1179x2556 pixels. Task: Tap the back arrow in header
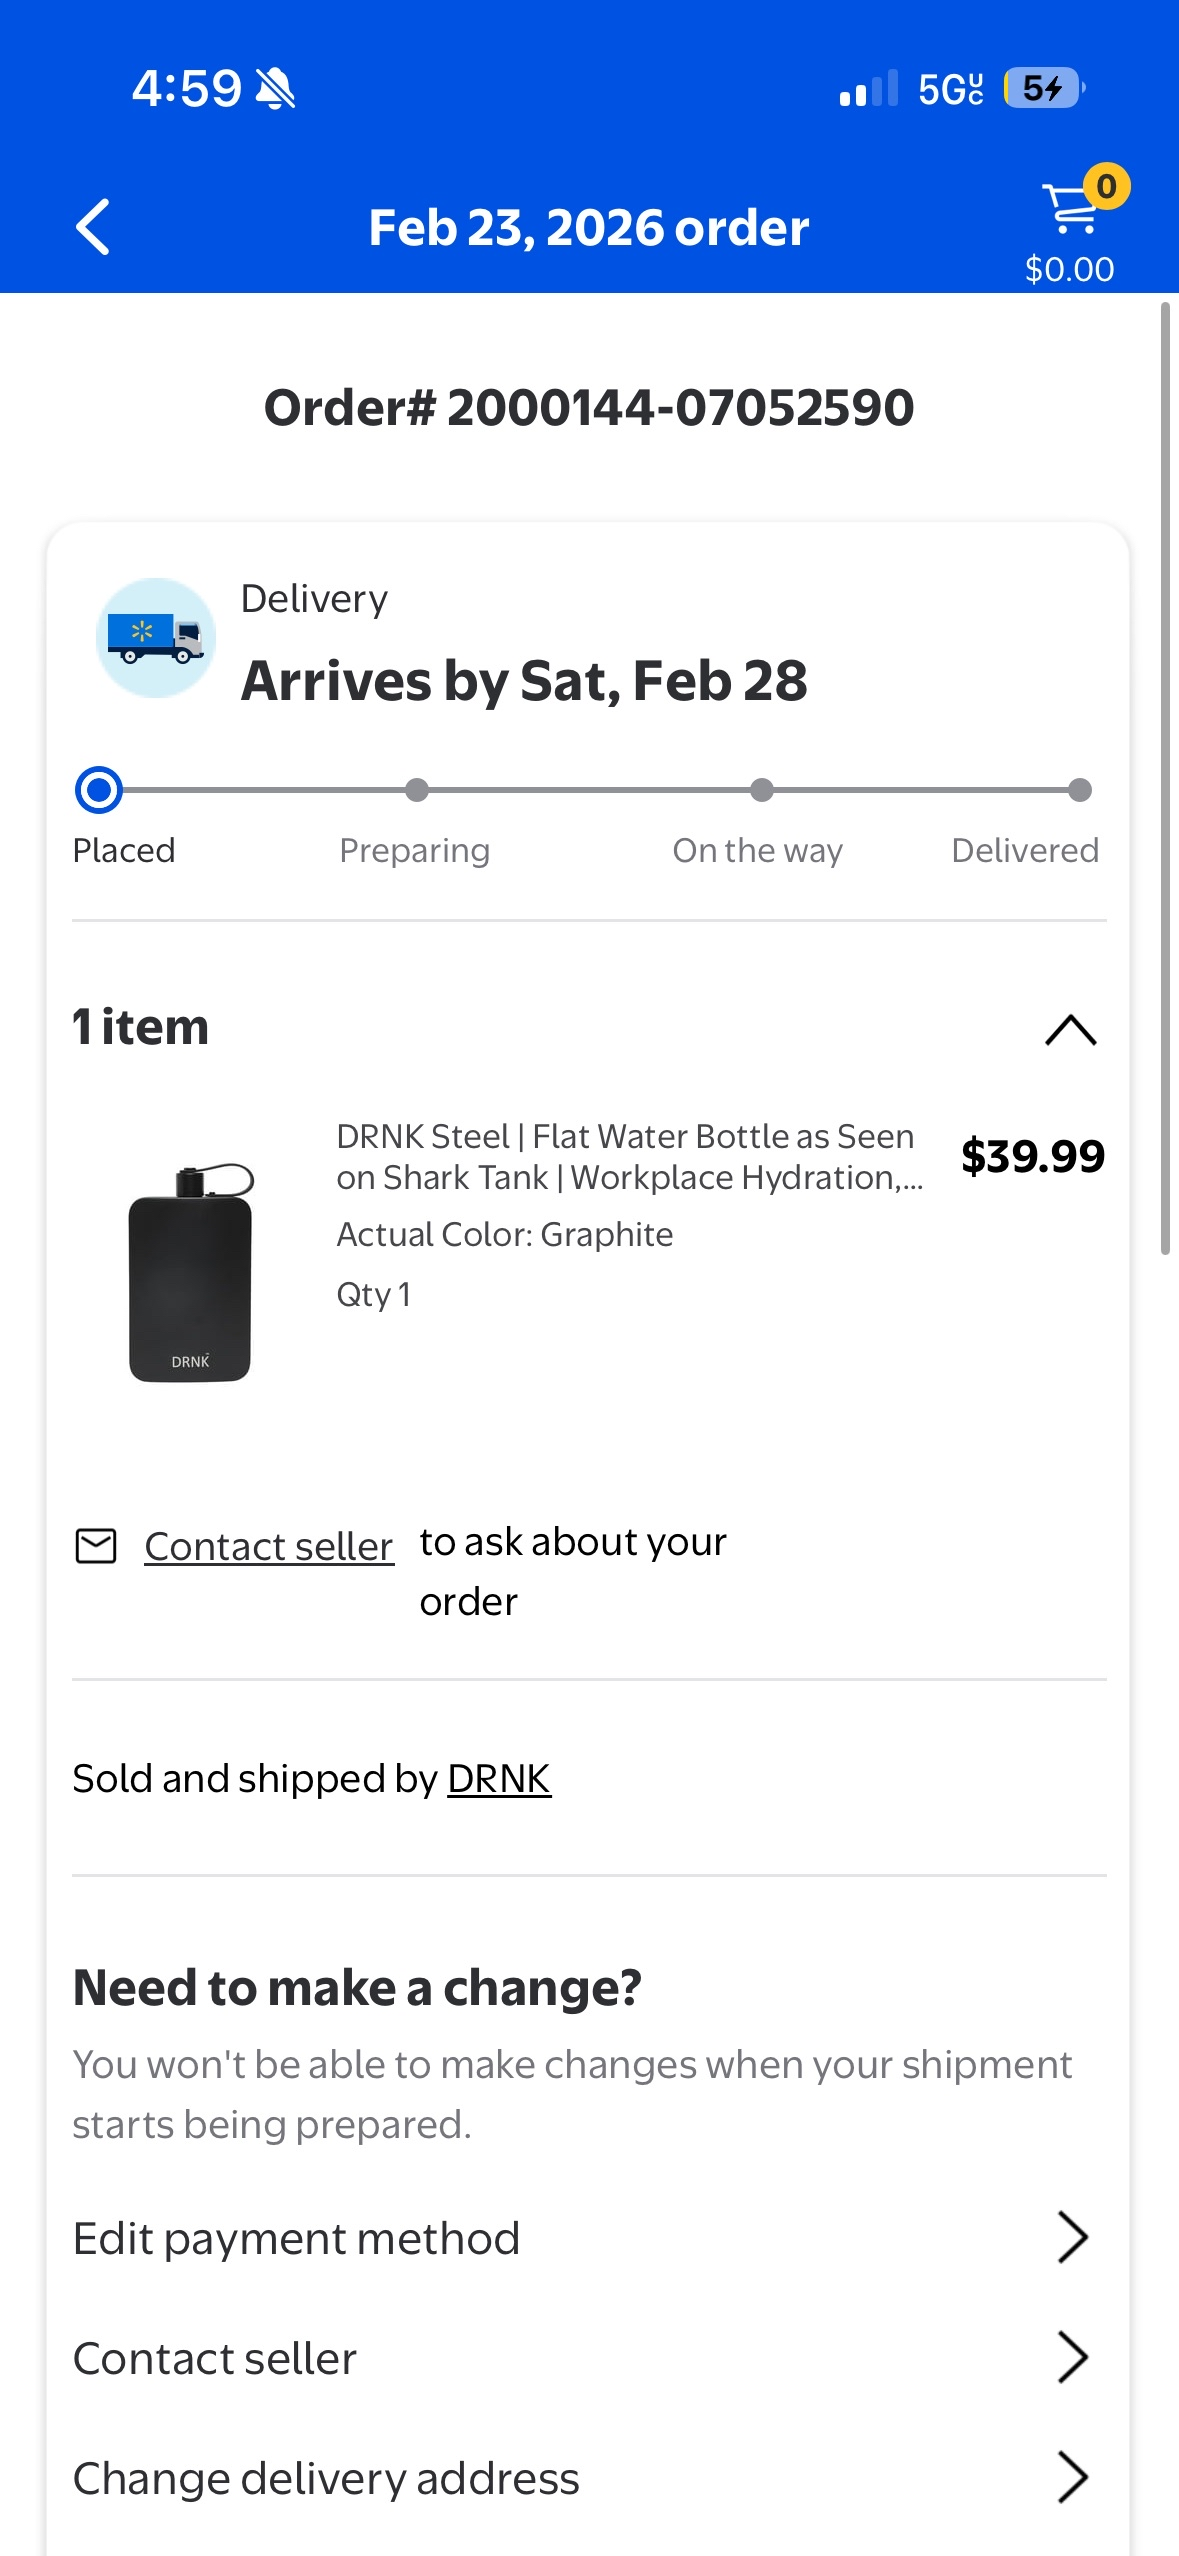(x=93, y=227)
